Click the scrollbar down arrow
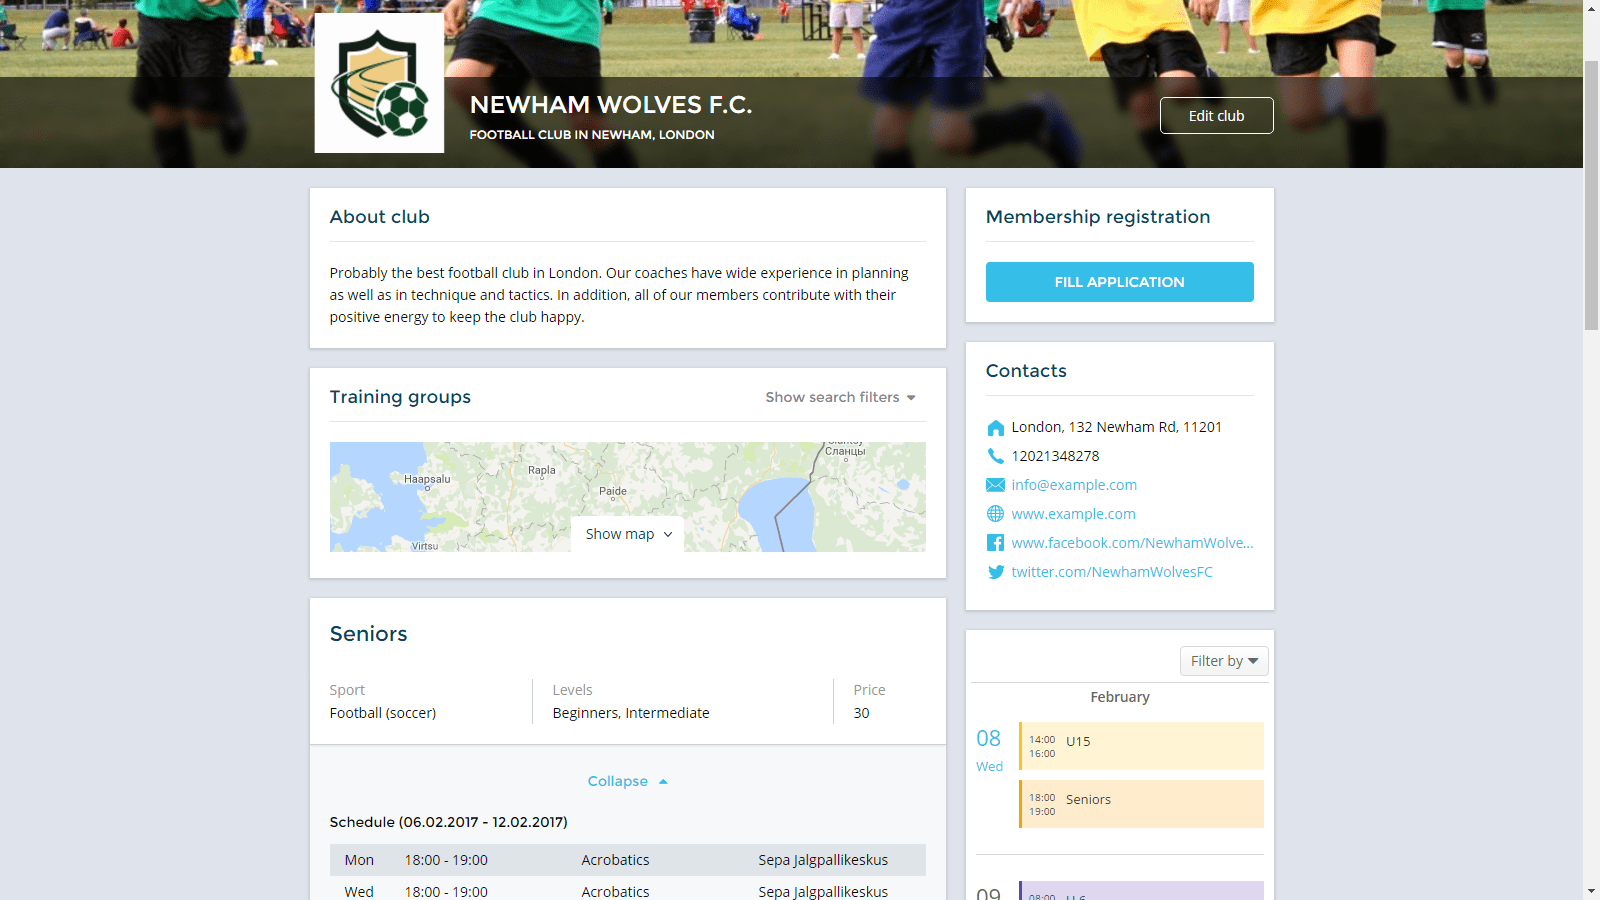 coord(1591,891)
